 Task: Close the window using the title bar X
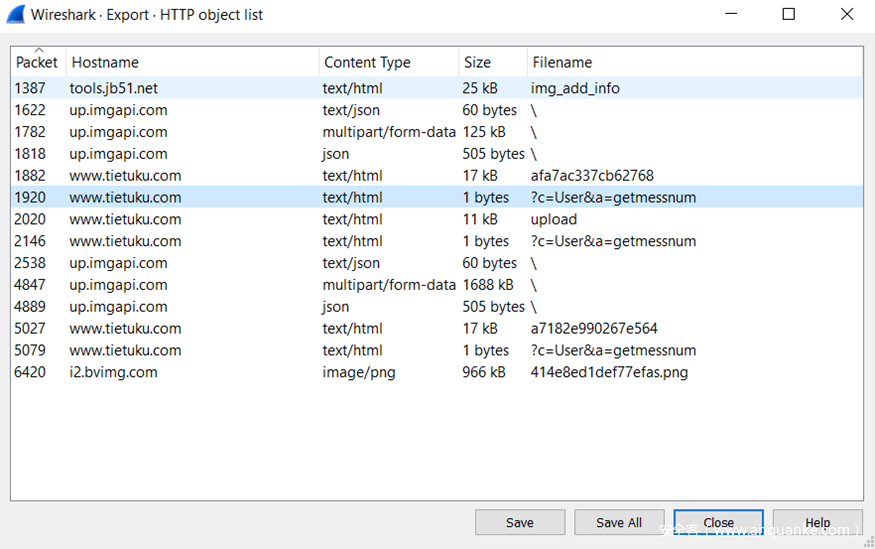(847, 14)
